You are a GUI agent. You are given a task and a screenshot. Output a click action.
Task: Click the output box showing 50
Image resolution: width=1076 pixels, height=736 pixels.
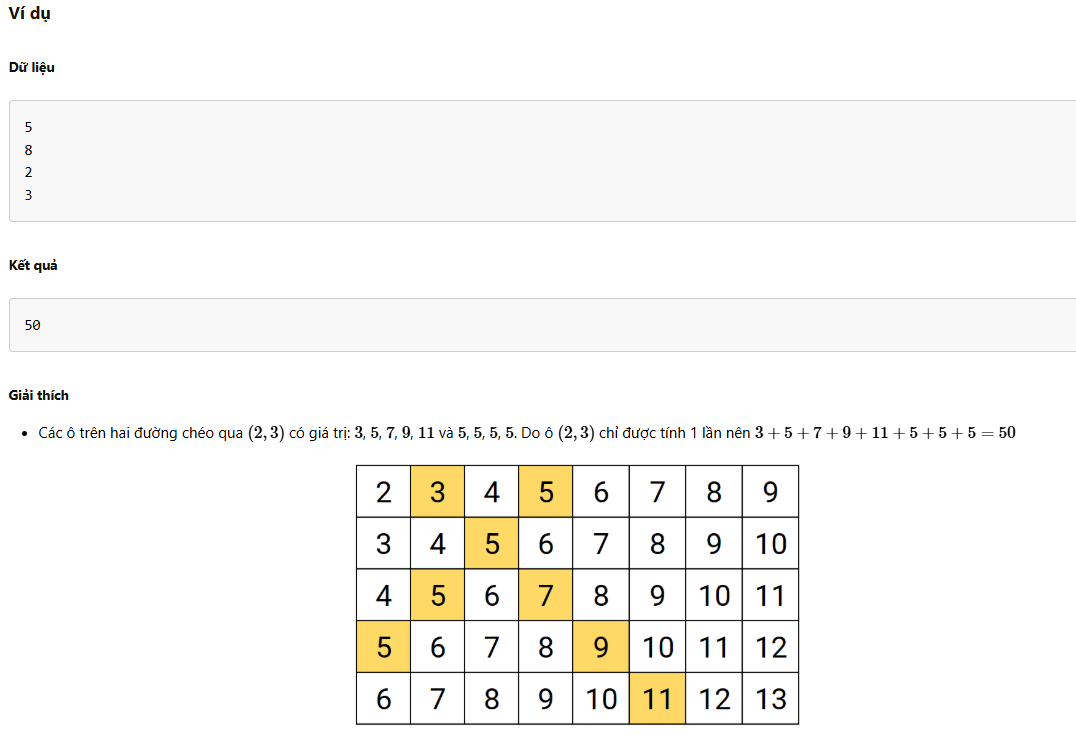point(542,325)
